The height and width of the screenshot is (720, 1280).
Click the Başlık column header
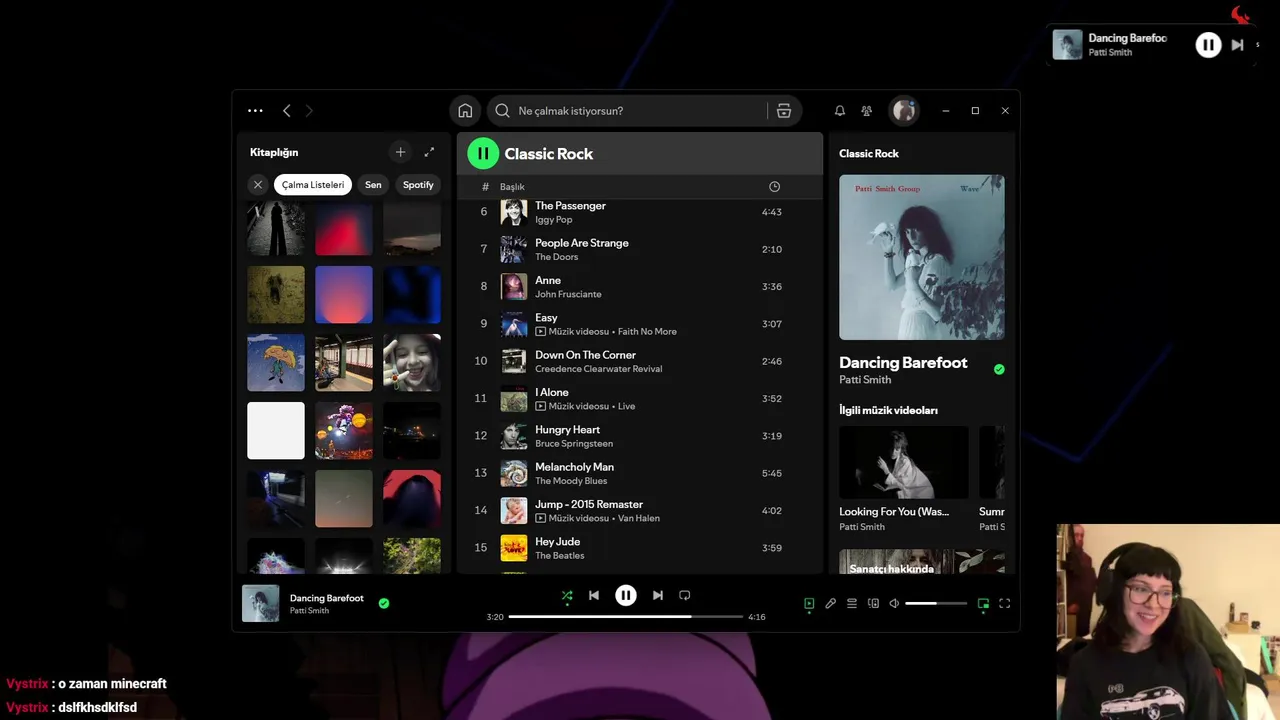point(512,187)
